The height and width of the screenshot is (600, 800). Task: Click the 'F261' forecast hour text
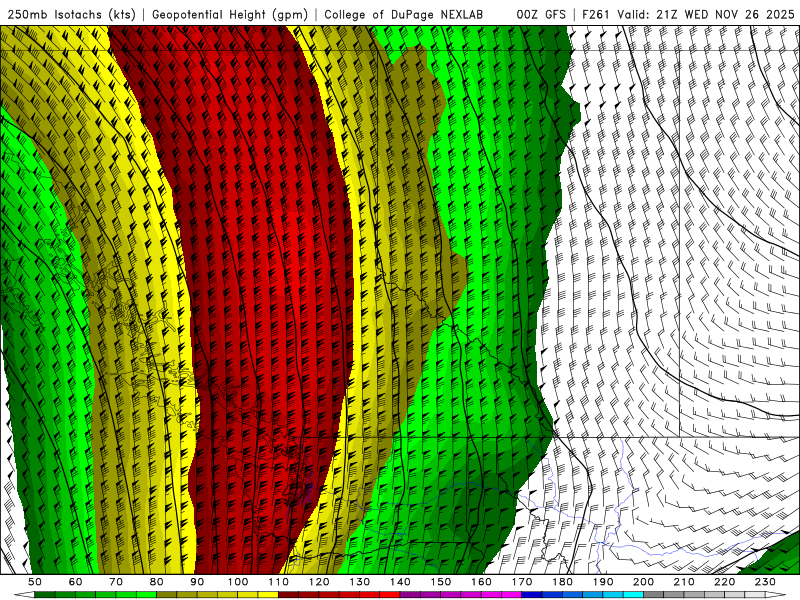[x=596, y=15]
